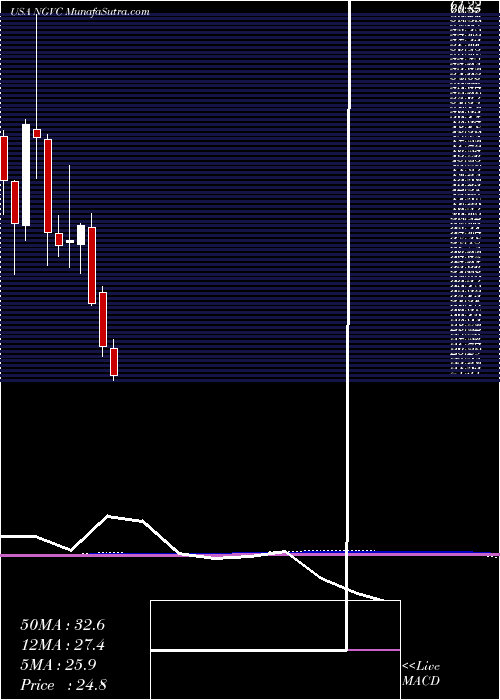Click the '<<Live MACD' label
The image size is (500, 700).
(x=421, y=674)
